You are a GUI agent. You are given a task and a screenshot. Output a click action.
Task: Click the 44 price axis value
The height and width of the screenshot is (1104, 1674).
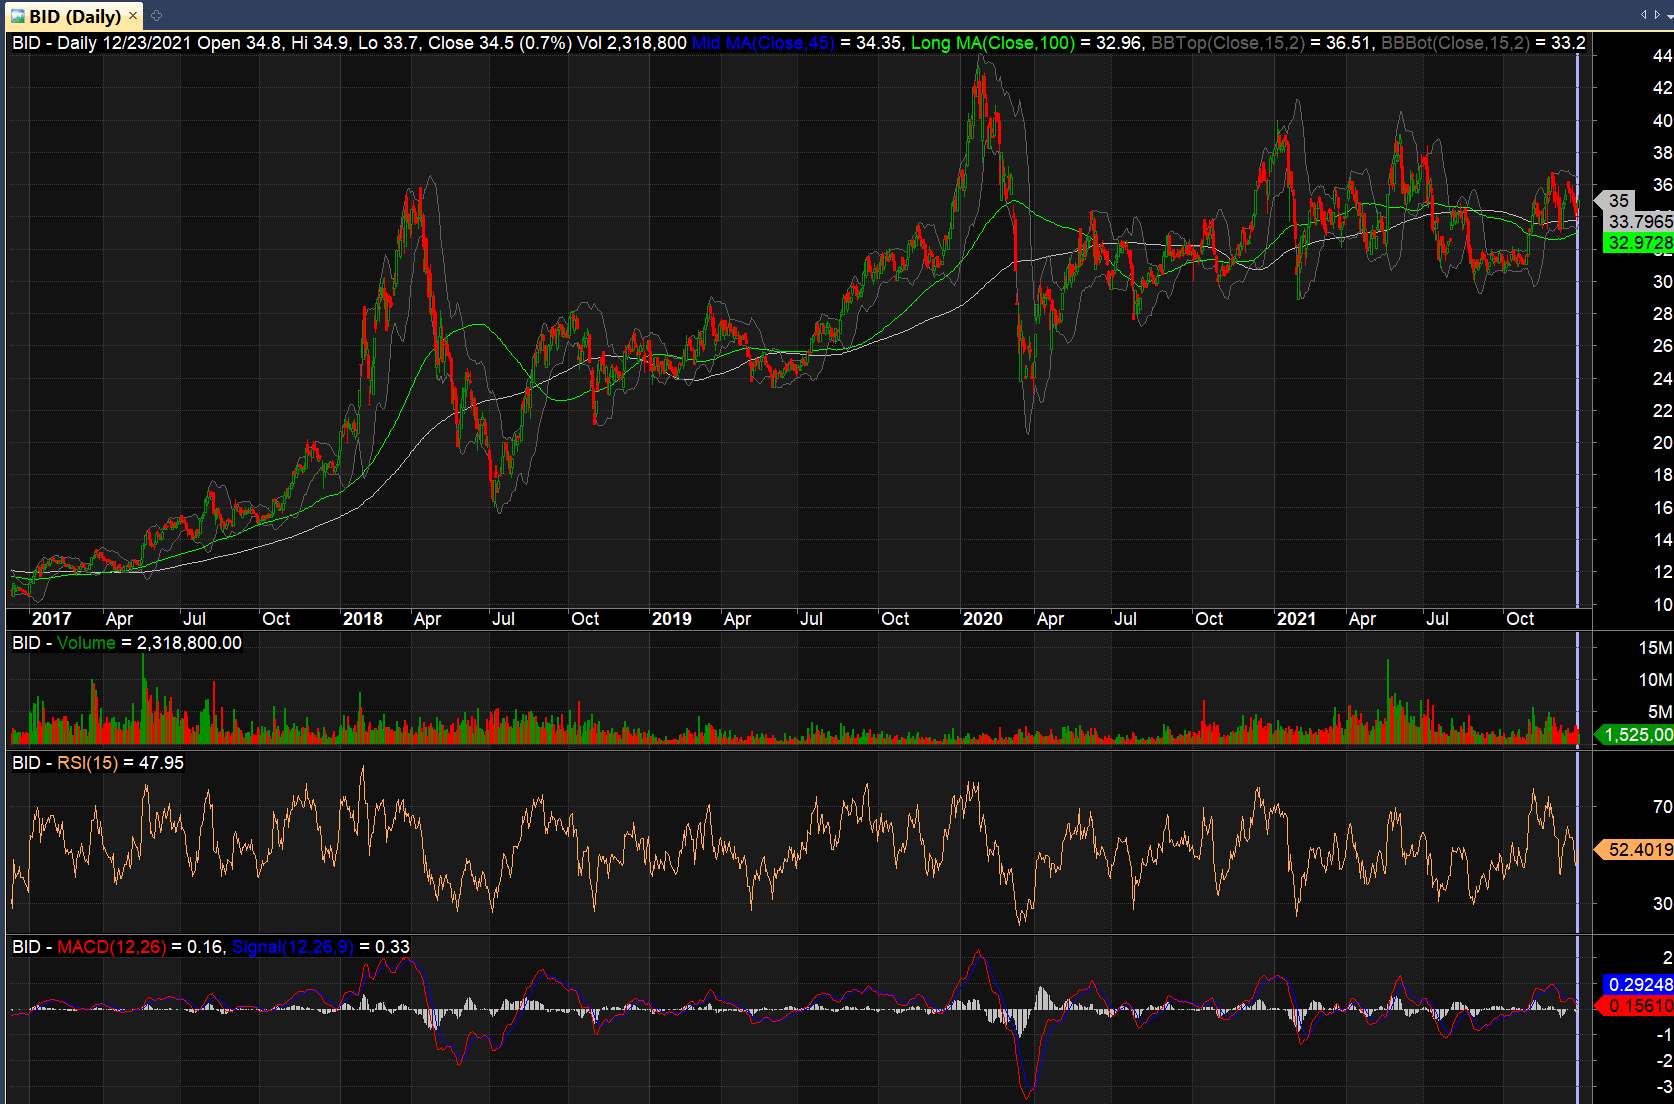tap(1662, 56)
